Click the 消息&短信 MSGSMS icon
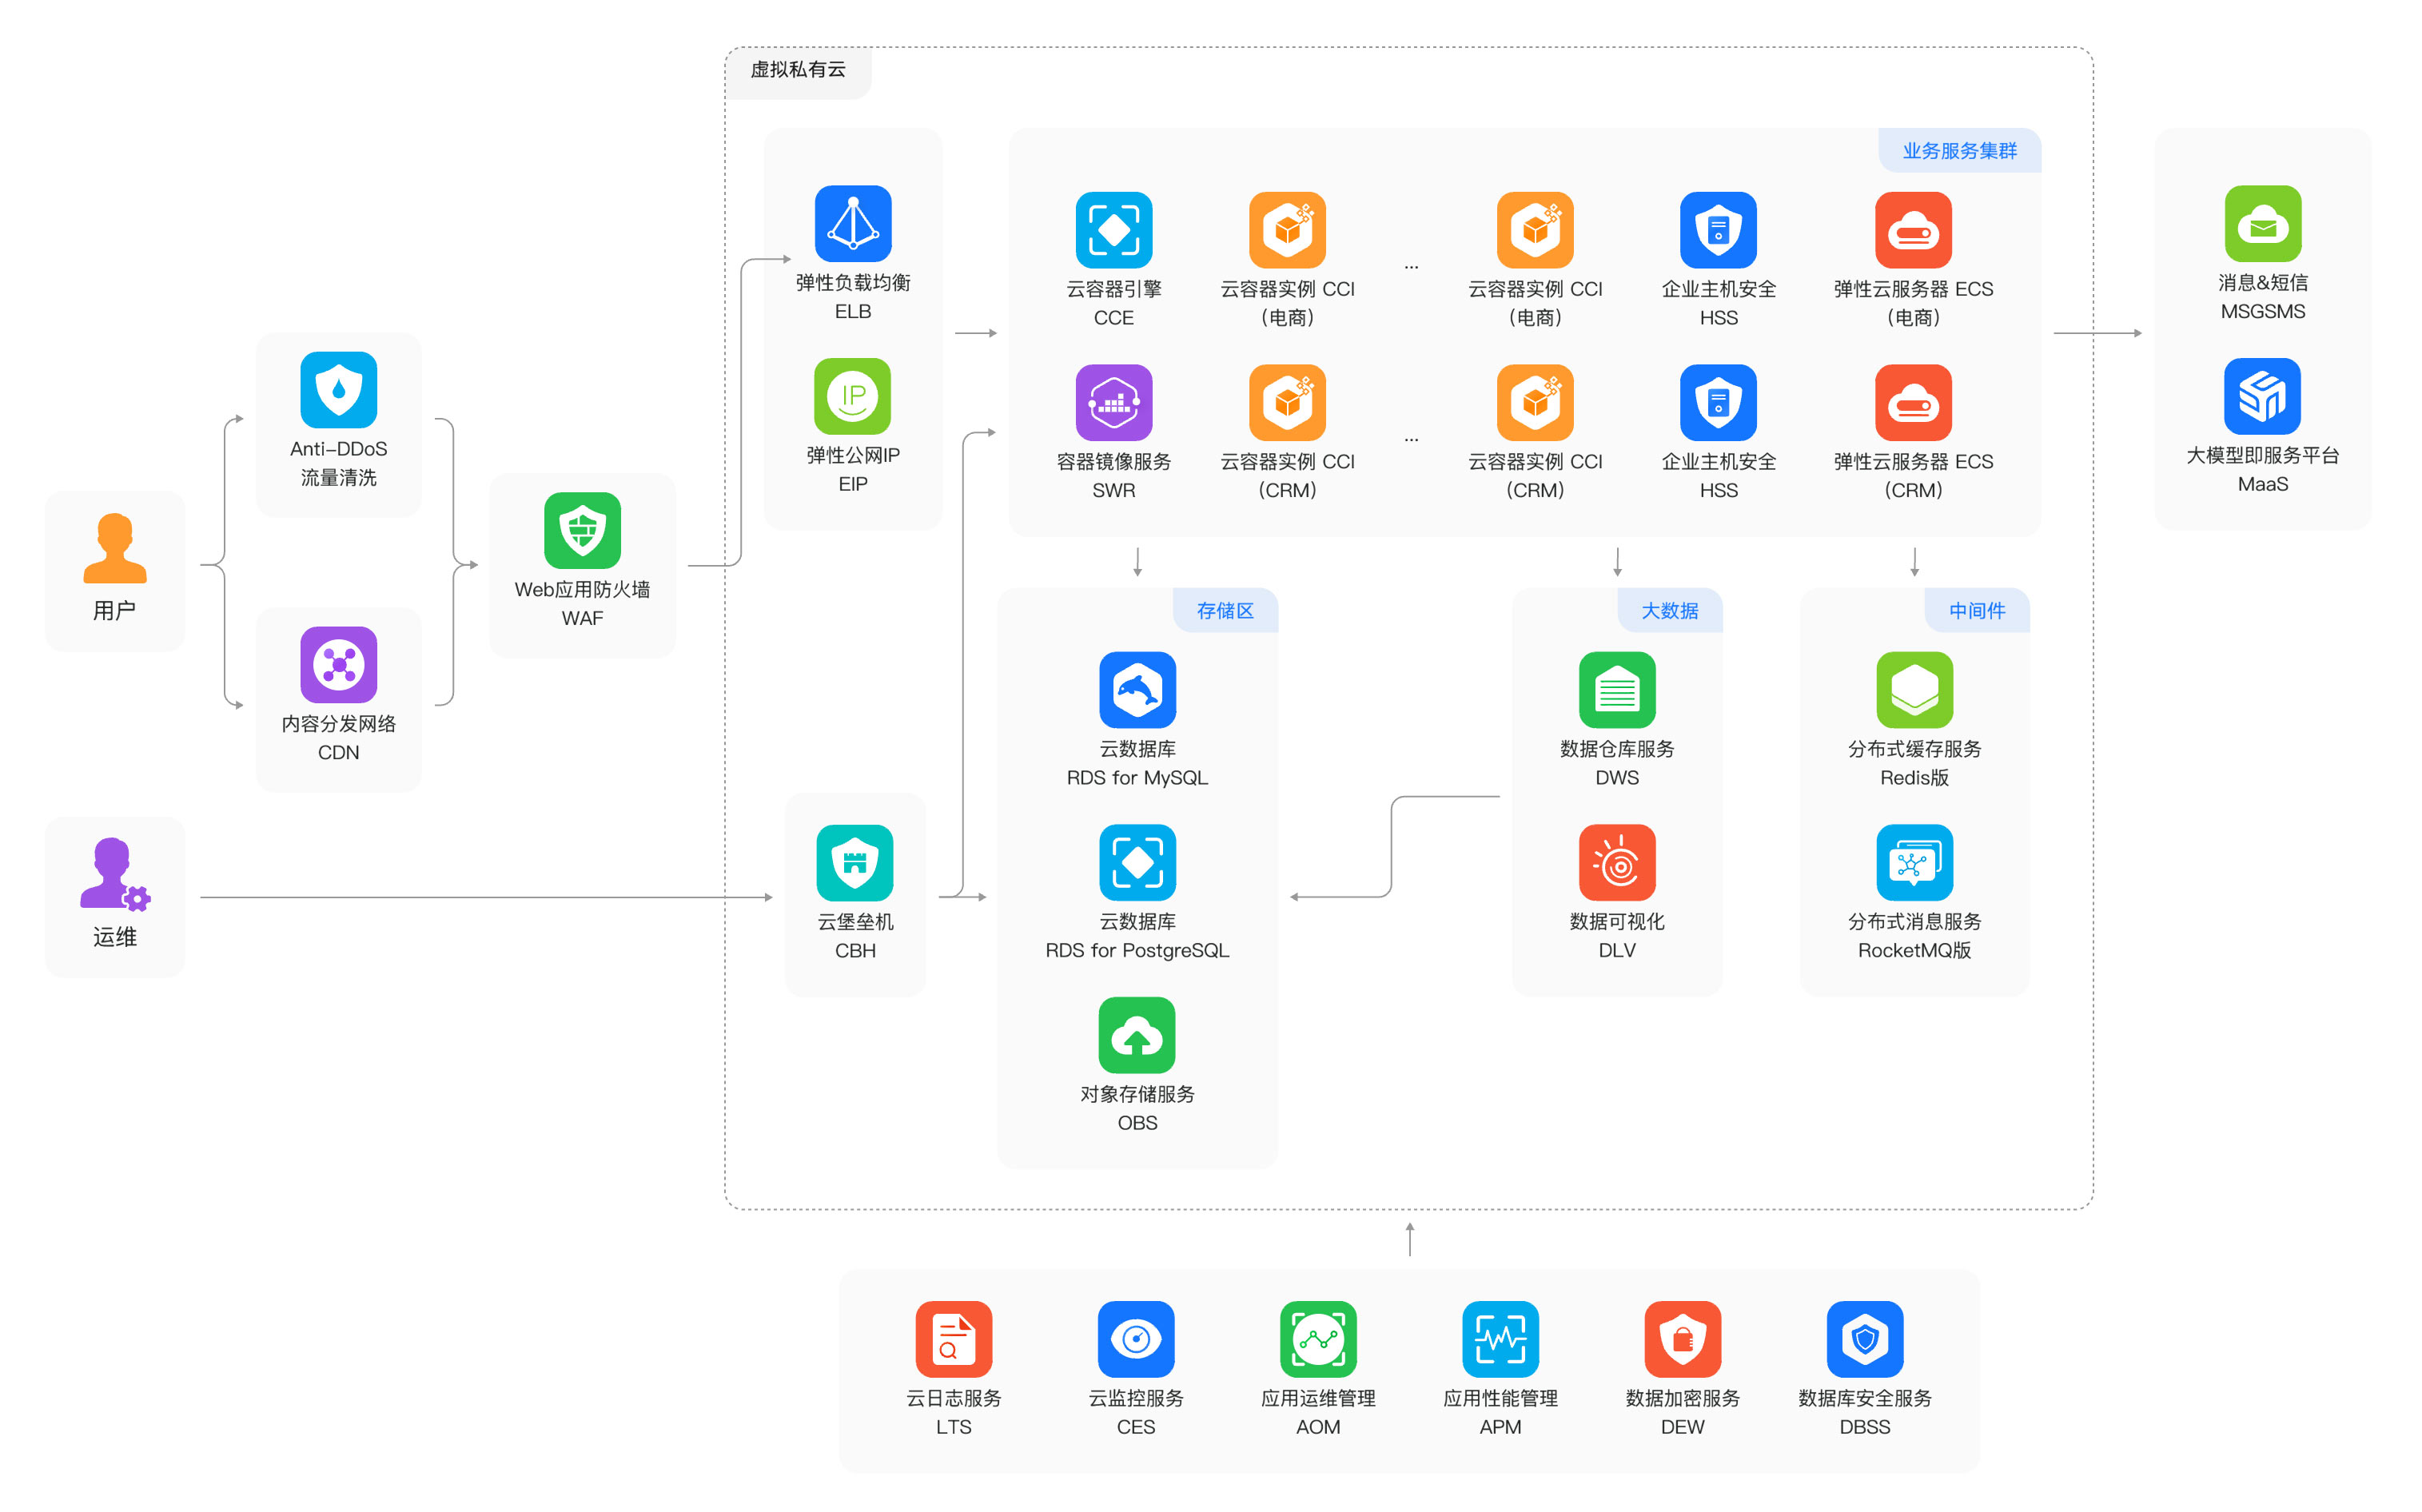This screenshot has width=2422, height=1512. 2262,224
